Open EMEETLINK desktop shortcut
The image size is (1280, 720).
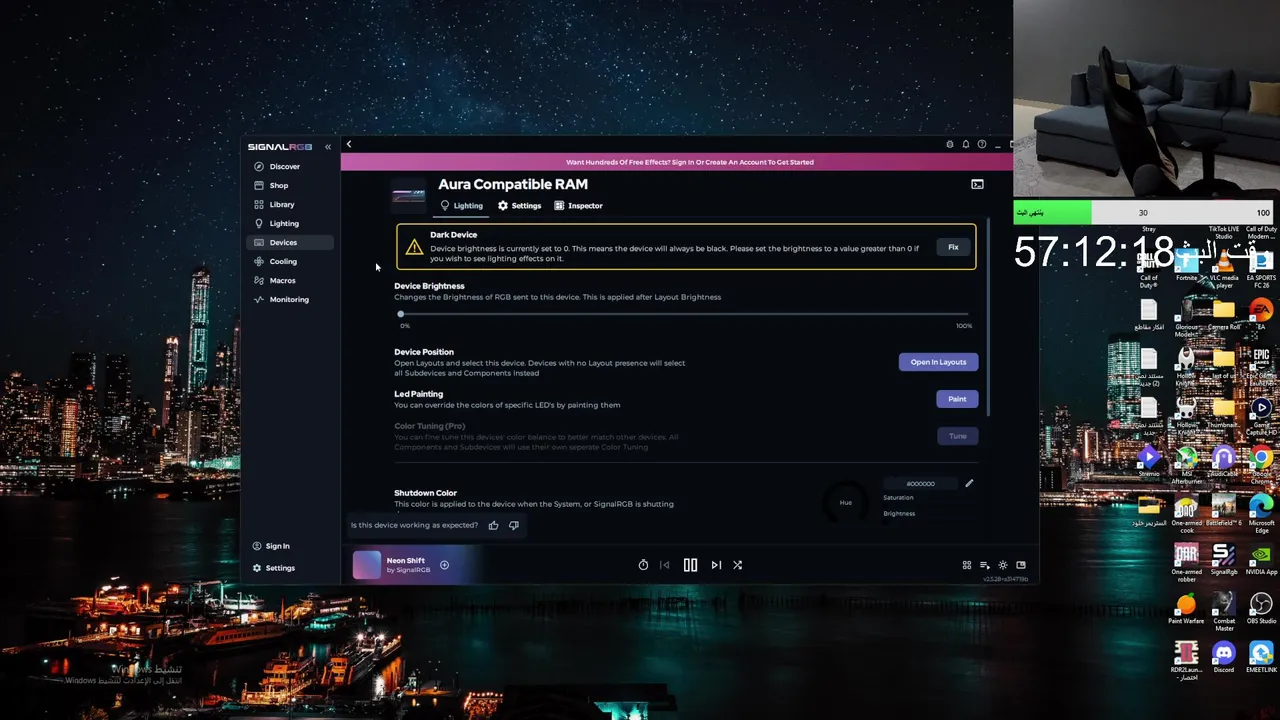1261,658
